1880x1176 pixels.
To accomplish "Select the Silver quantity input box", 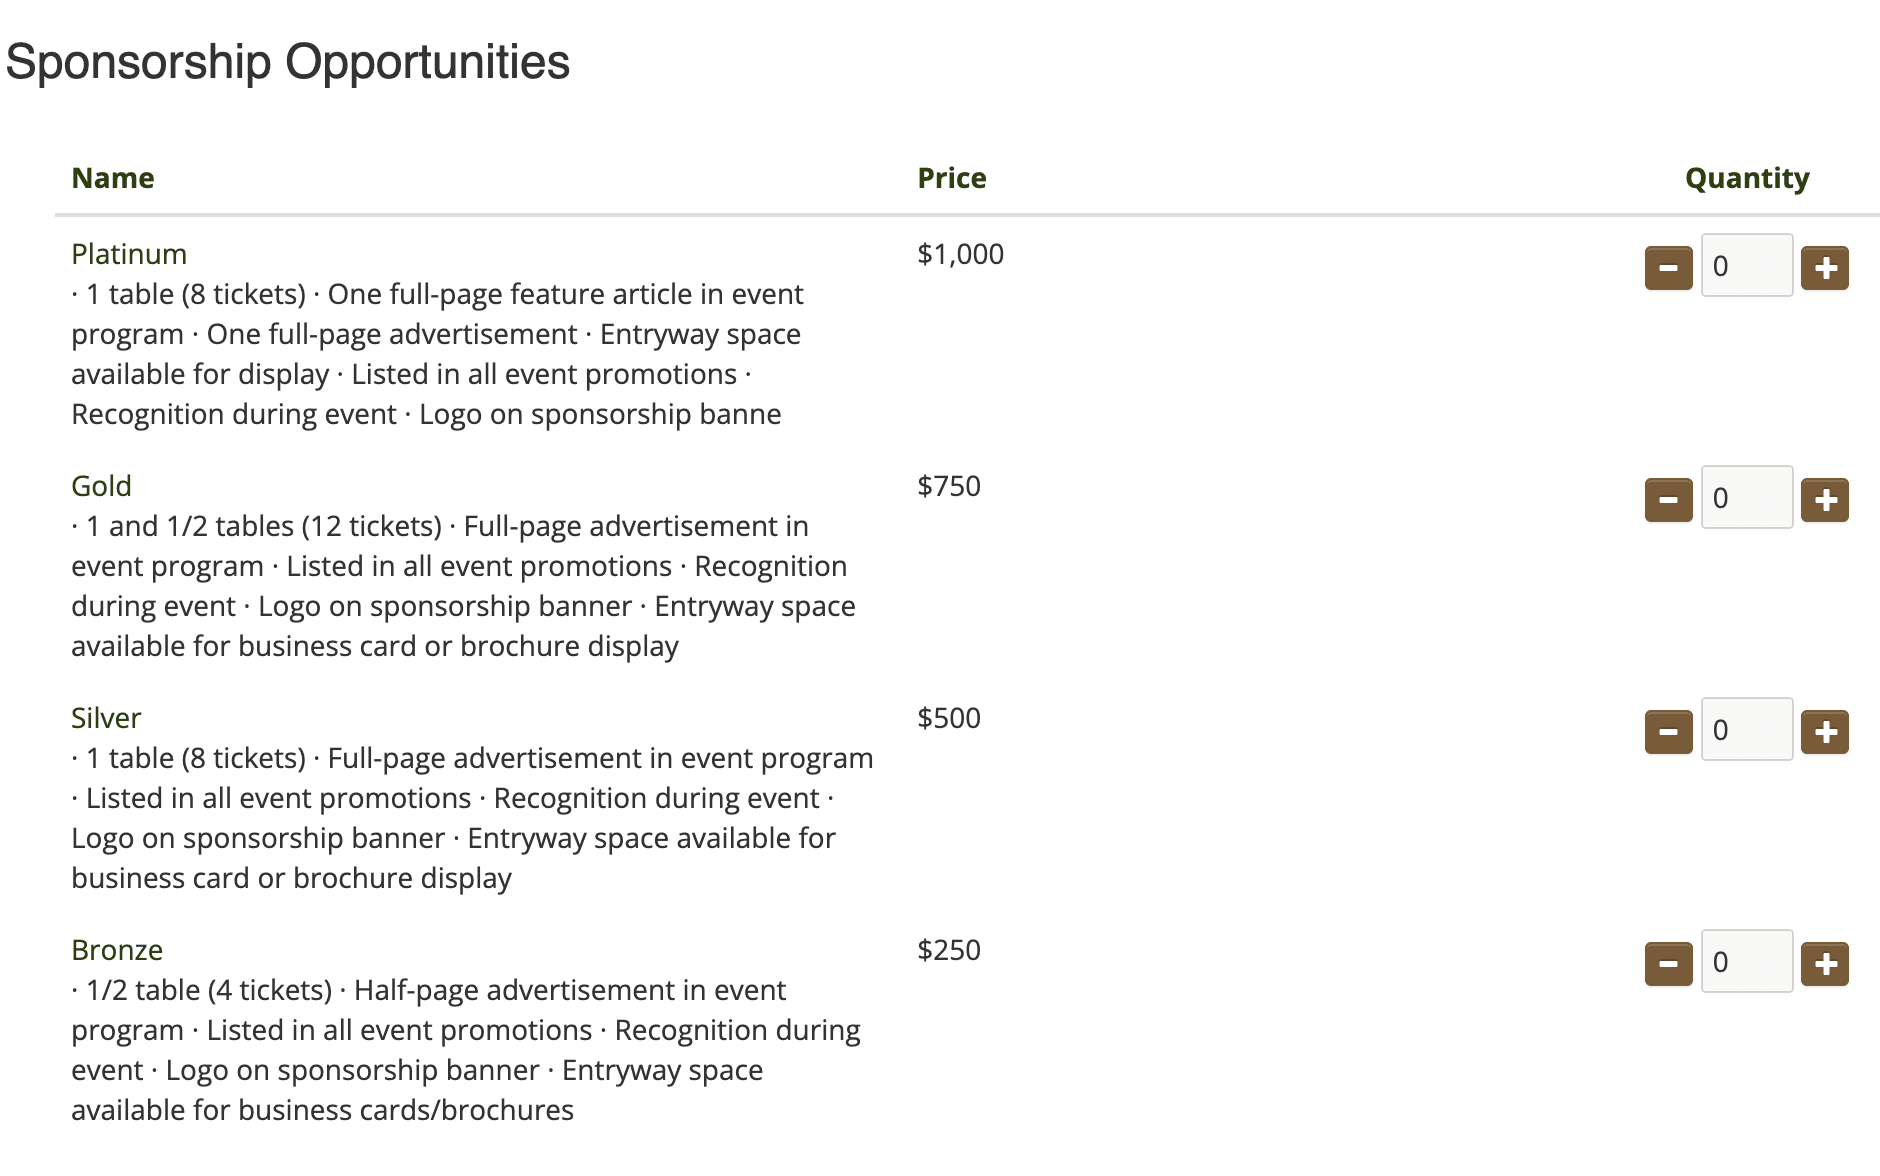I will (x=1746, y=730).
